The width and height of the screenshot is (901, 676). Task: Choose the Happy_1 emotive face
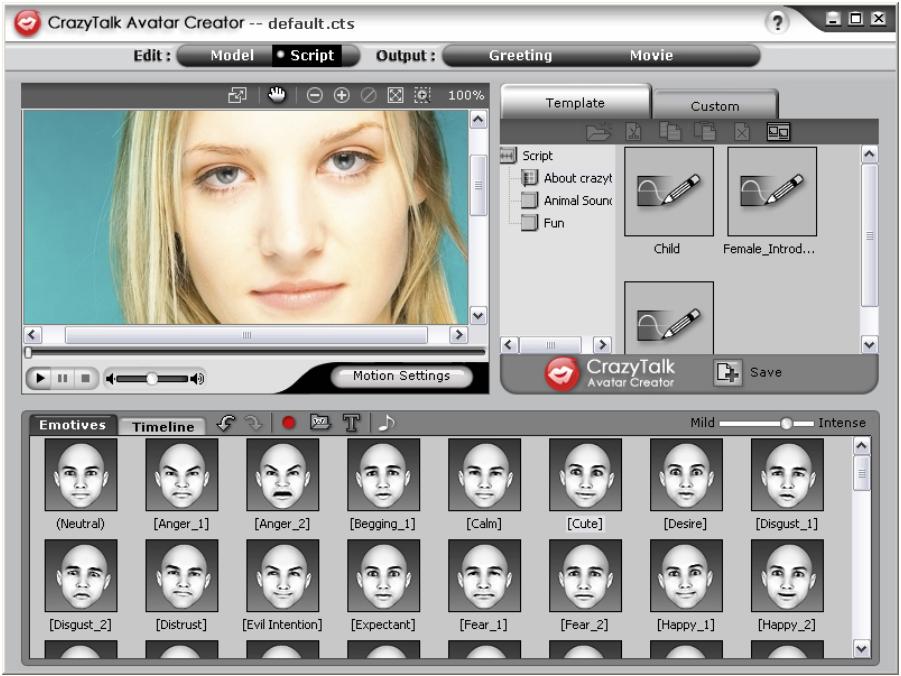click(686, 575)
